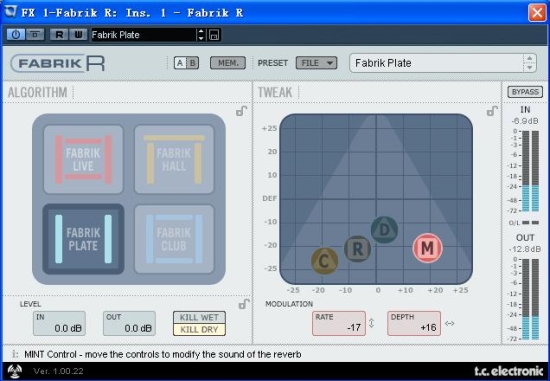Switch to the B comparison slot
The image size is (550, 381).
(x=193, y=63)
